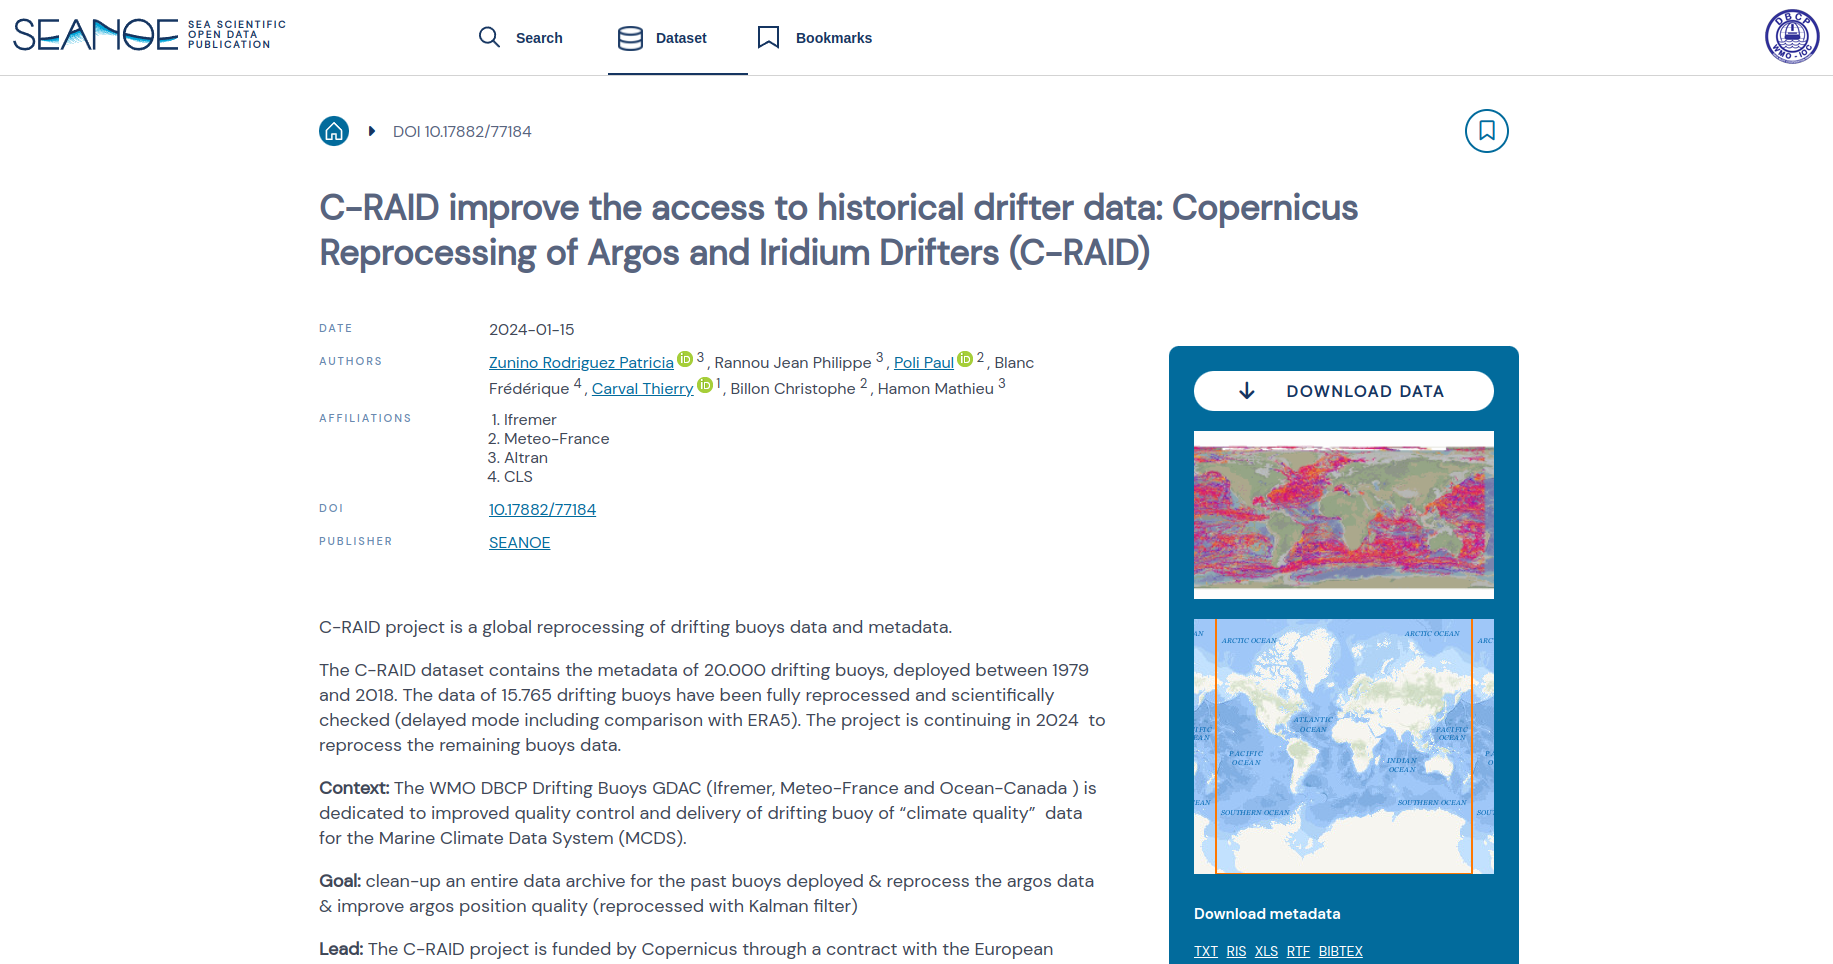The image size is (1833, 964).
Task: Download metadata in RTF format
Action: coord(1298,951)
